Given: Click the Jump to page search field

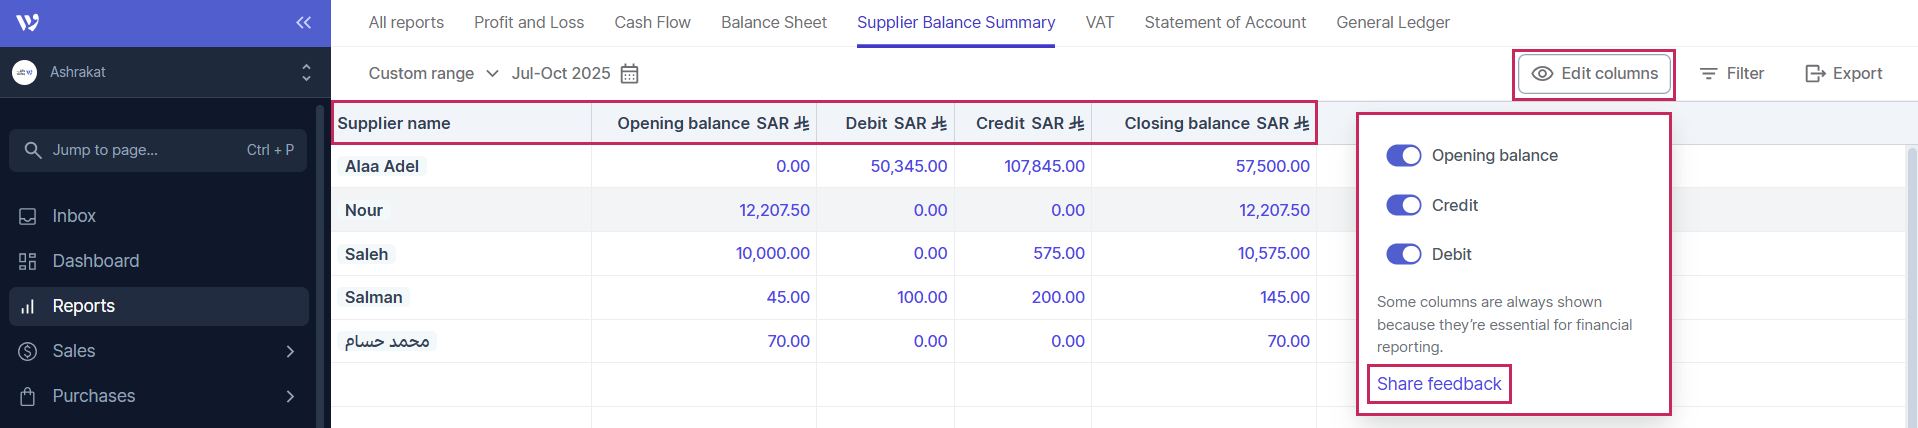Looking at the screenshot, I should click(x=158, y=150).
